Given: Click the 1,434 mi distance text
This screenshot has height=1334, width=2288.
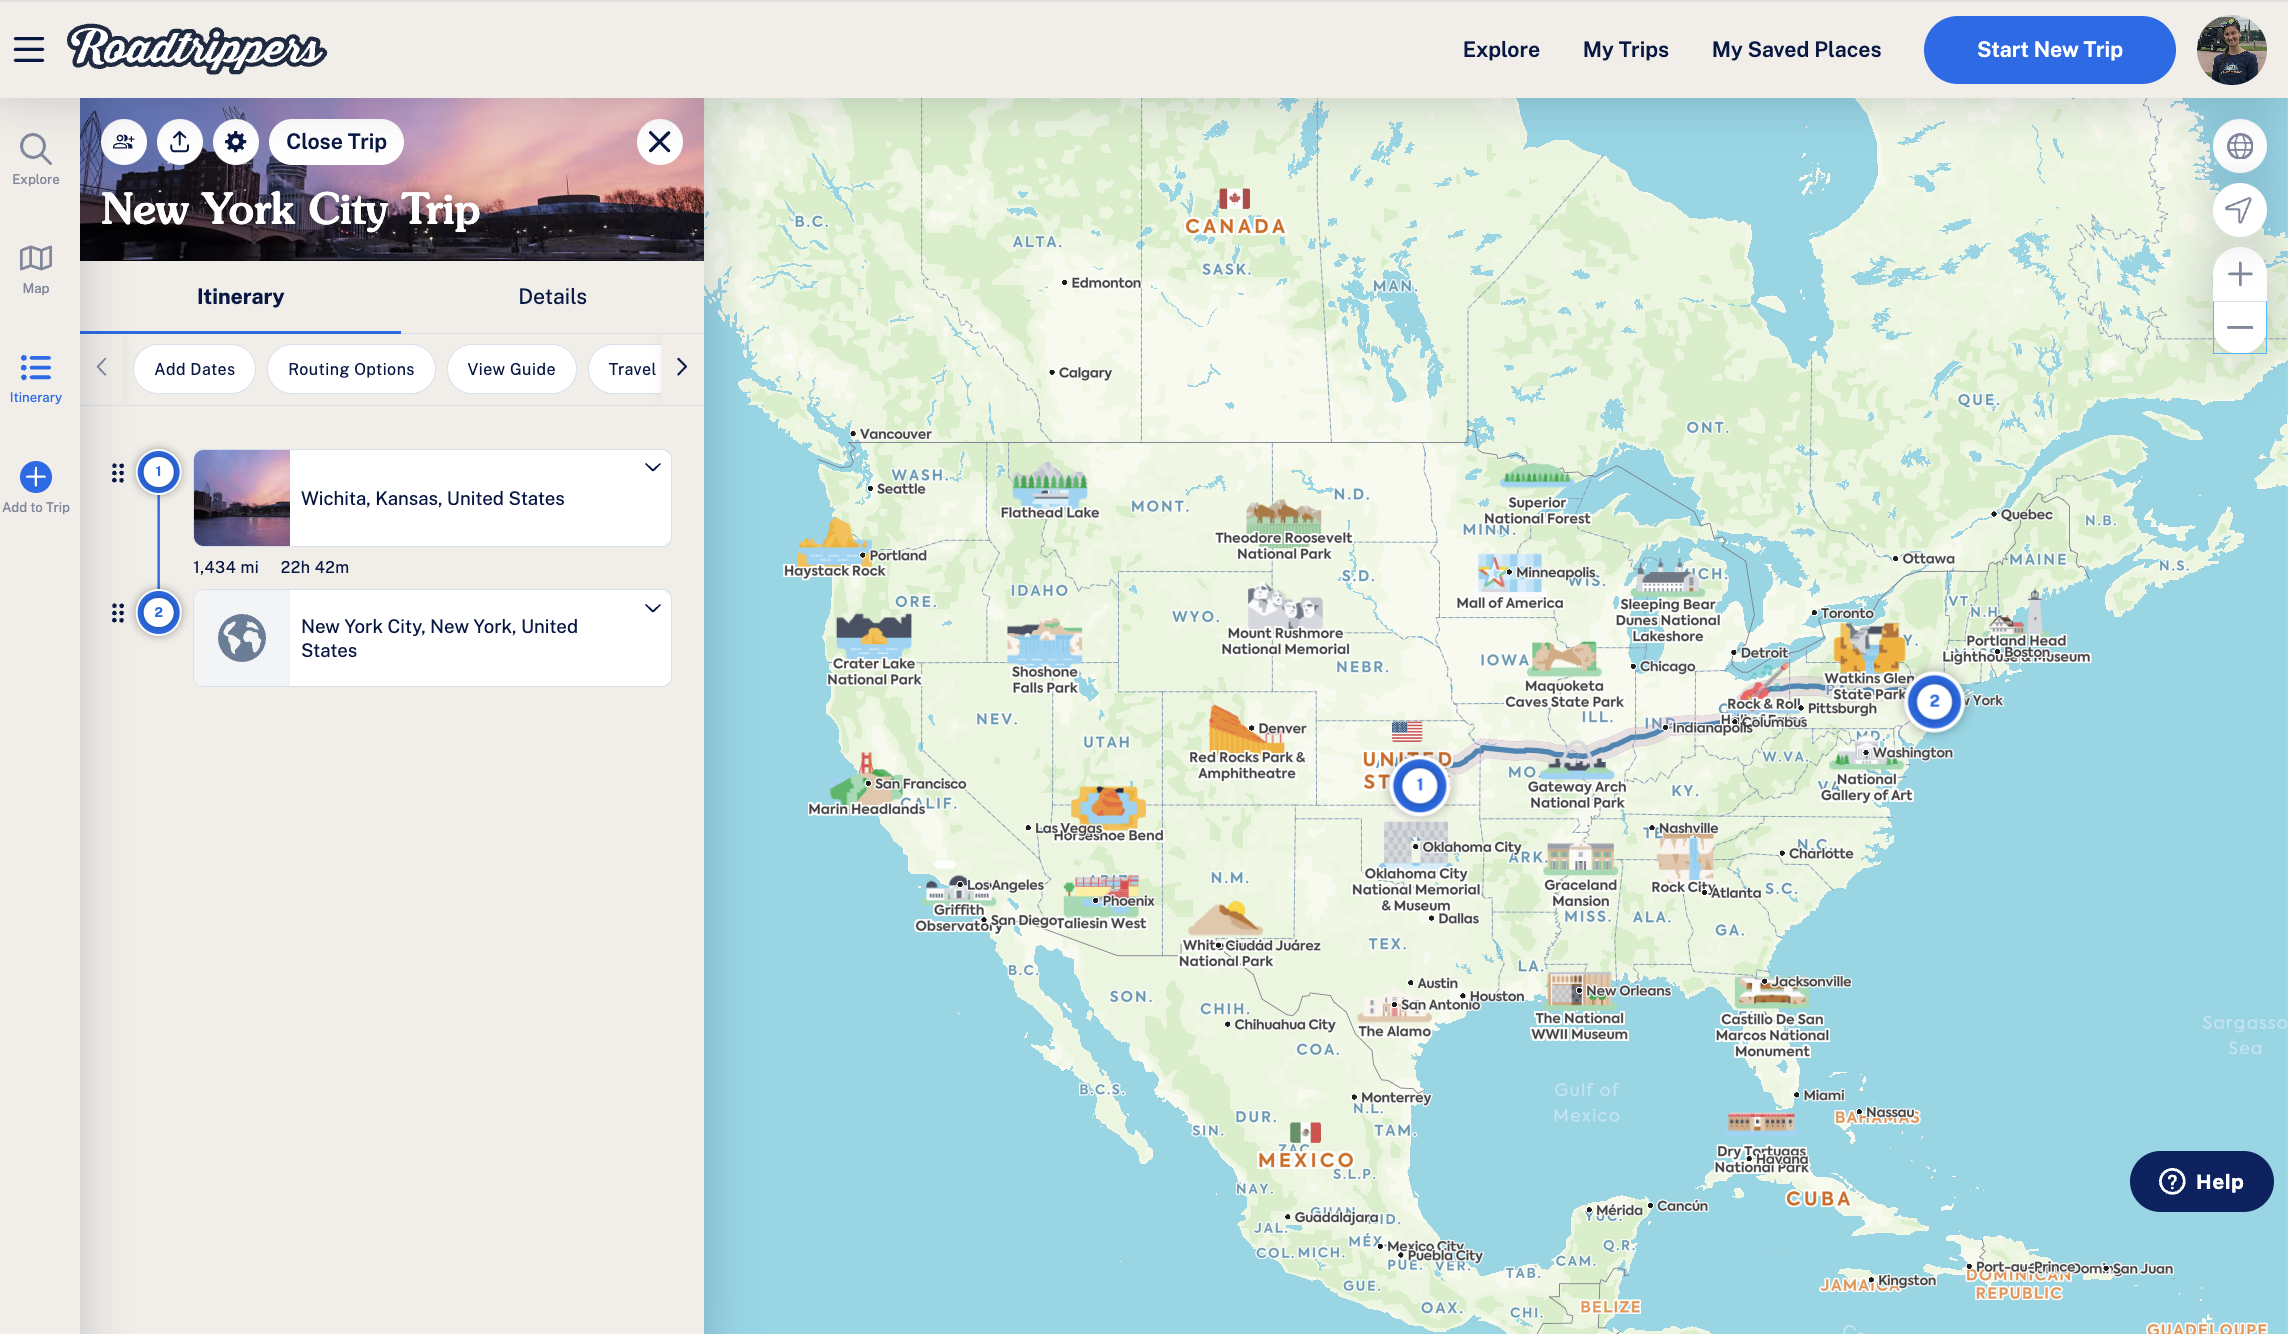Looking at the screenshot, I should click(226, 567).
